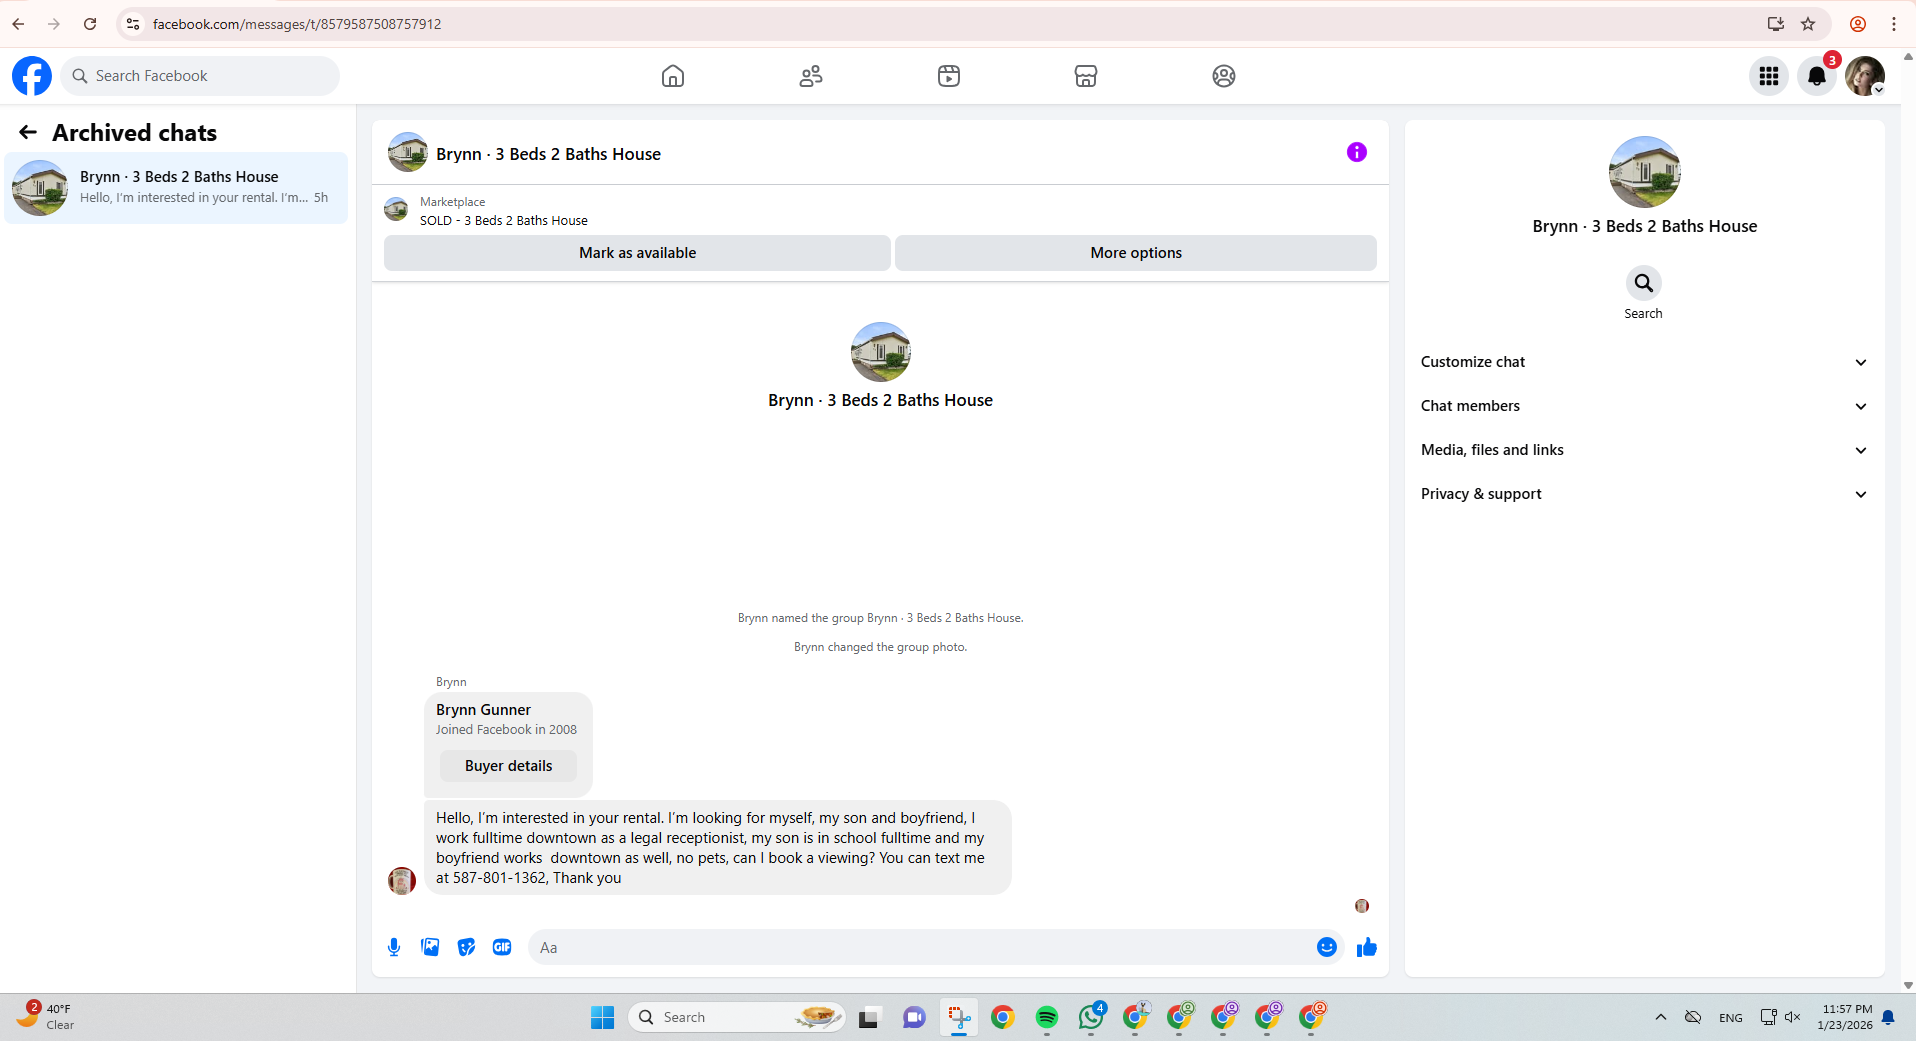Open the clock and date
Screen dimensions: 1916x1041
click(x=1845, y=1017)
